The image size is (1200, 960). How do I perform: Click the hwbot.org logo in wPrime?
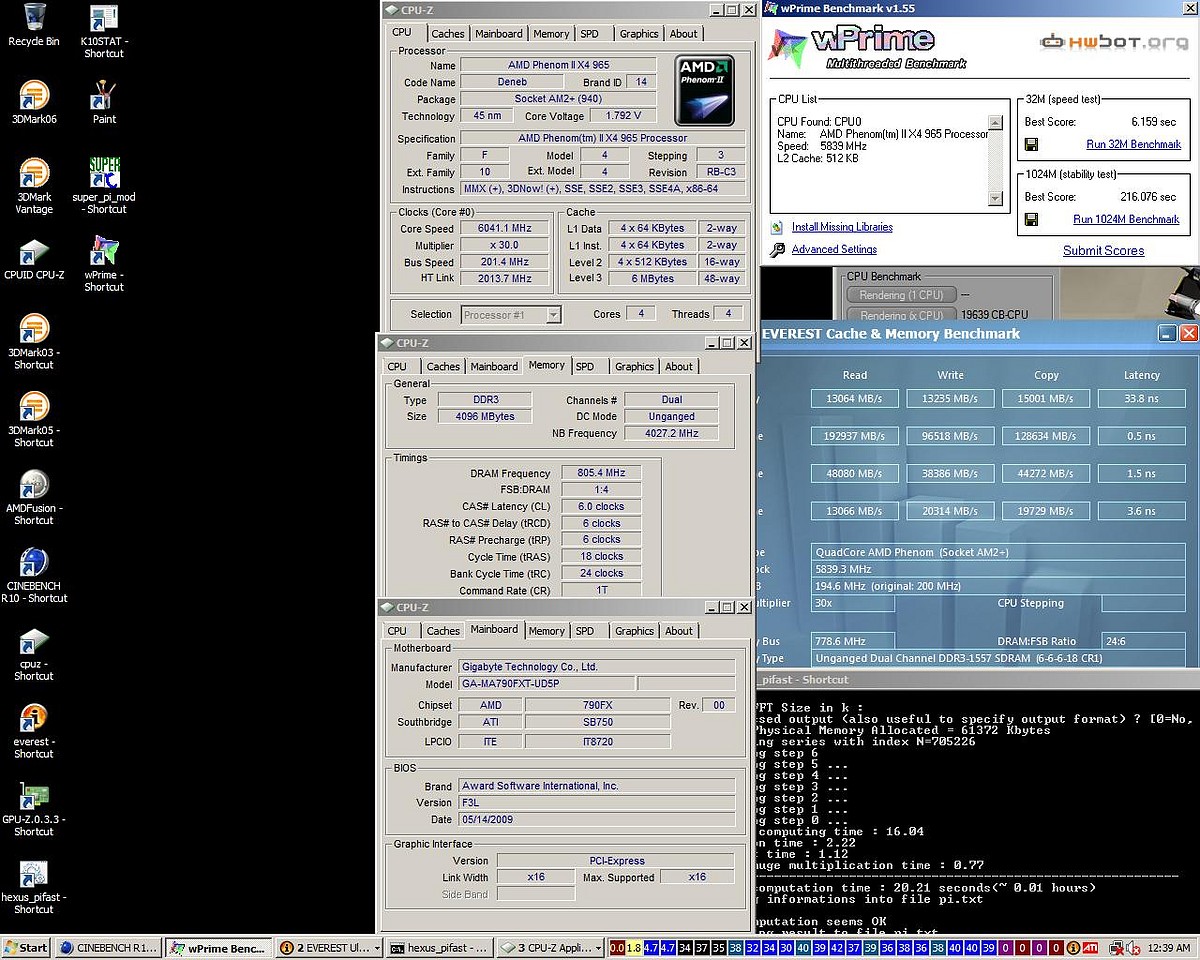1112,43
